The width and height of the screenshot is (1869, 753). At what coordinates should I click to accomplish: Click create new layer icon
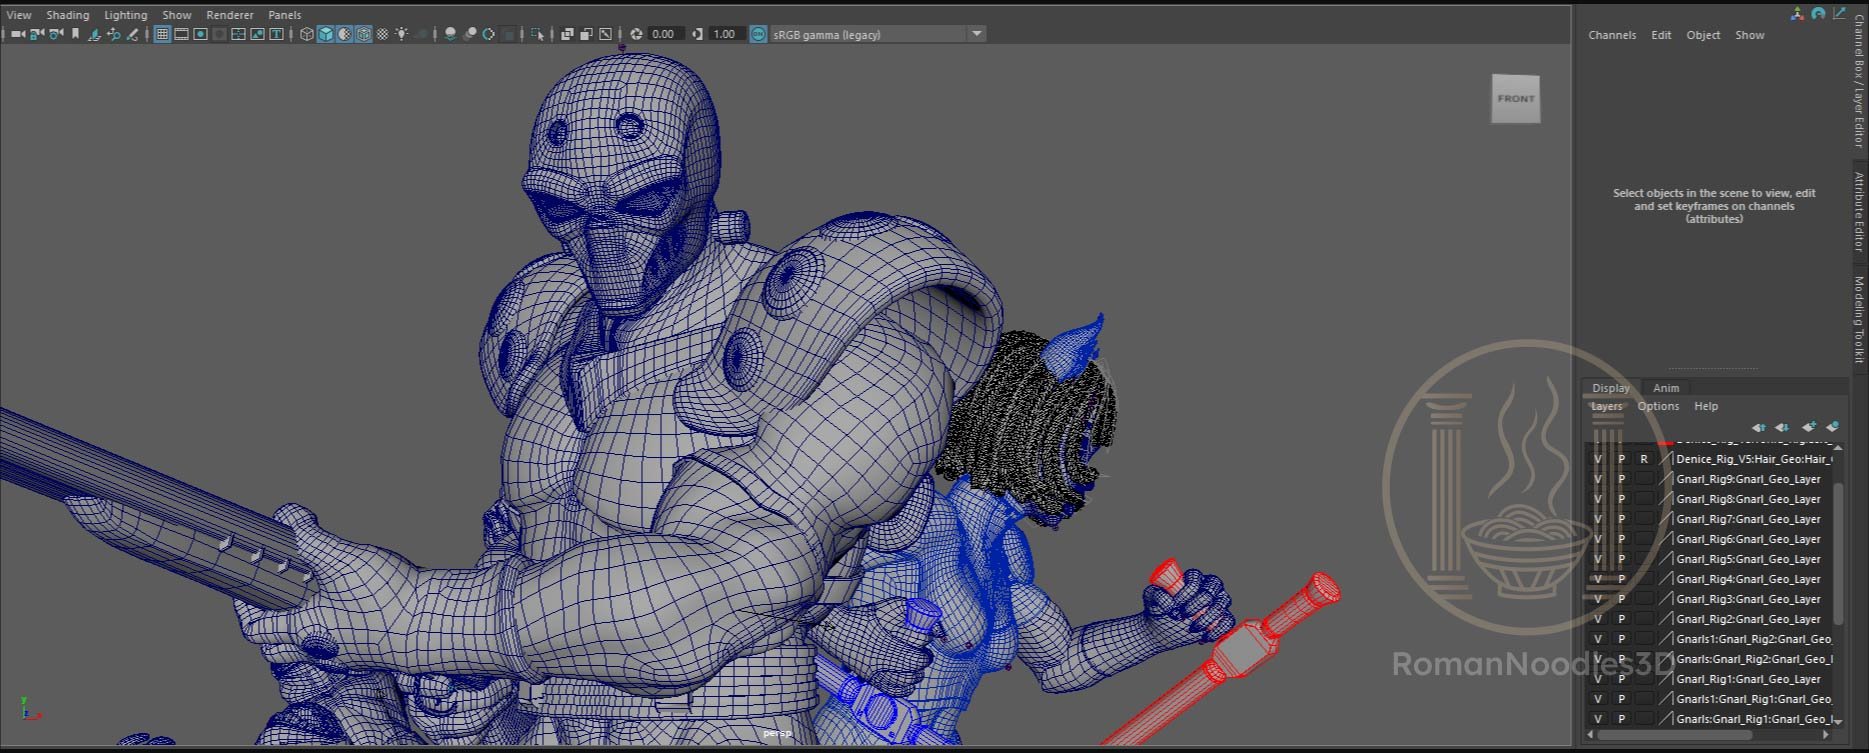1808,427
